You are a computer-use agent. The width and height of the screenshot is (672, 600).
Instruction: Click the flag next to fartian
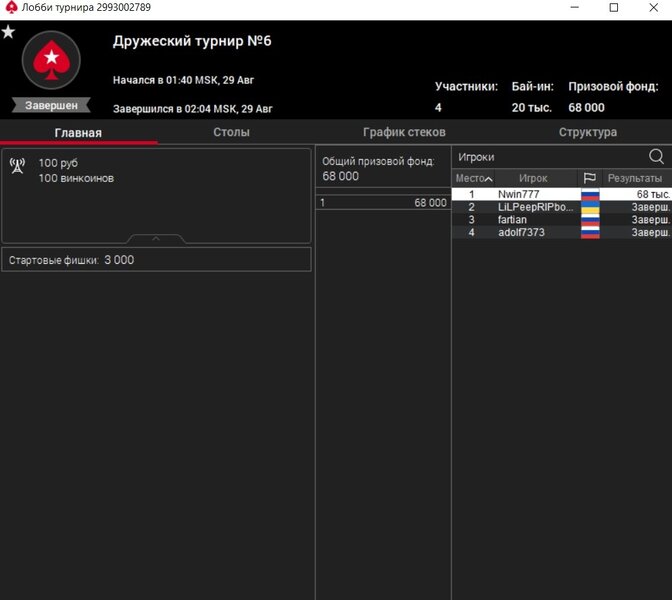point(590,219)
